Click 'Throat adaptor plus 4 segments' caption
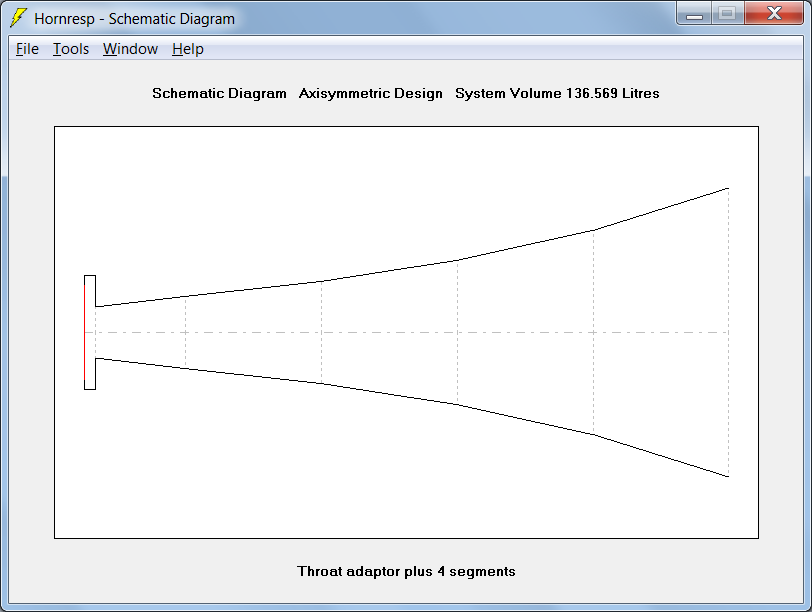This screenshot has width=812, height=612. click(406, 571)
